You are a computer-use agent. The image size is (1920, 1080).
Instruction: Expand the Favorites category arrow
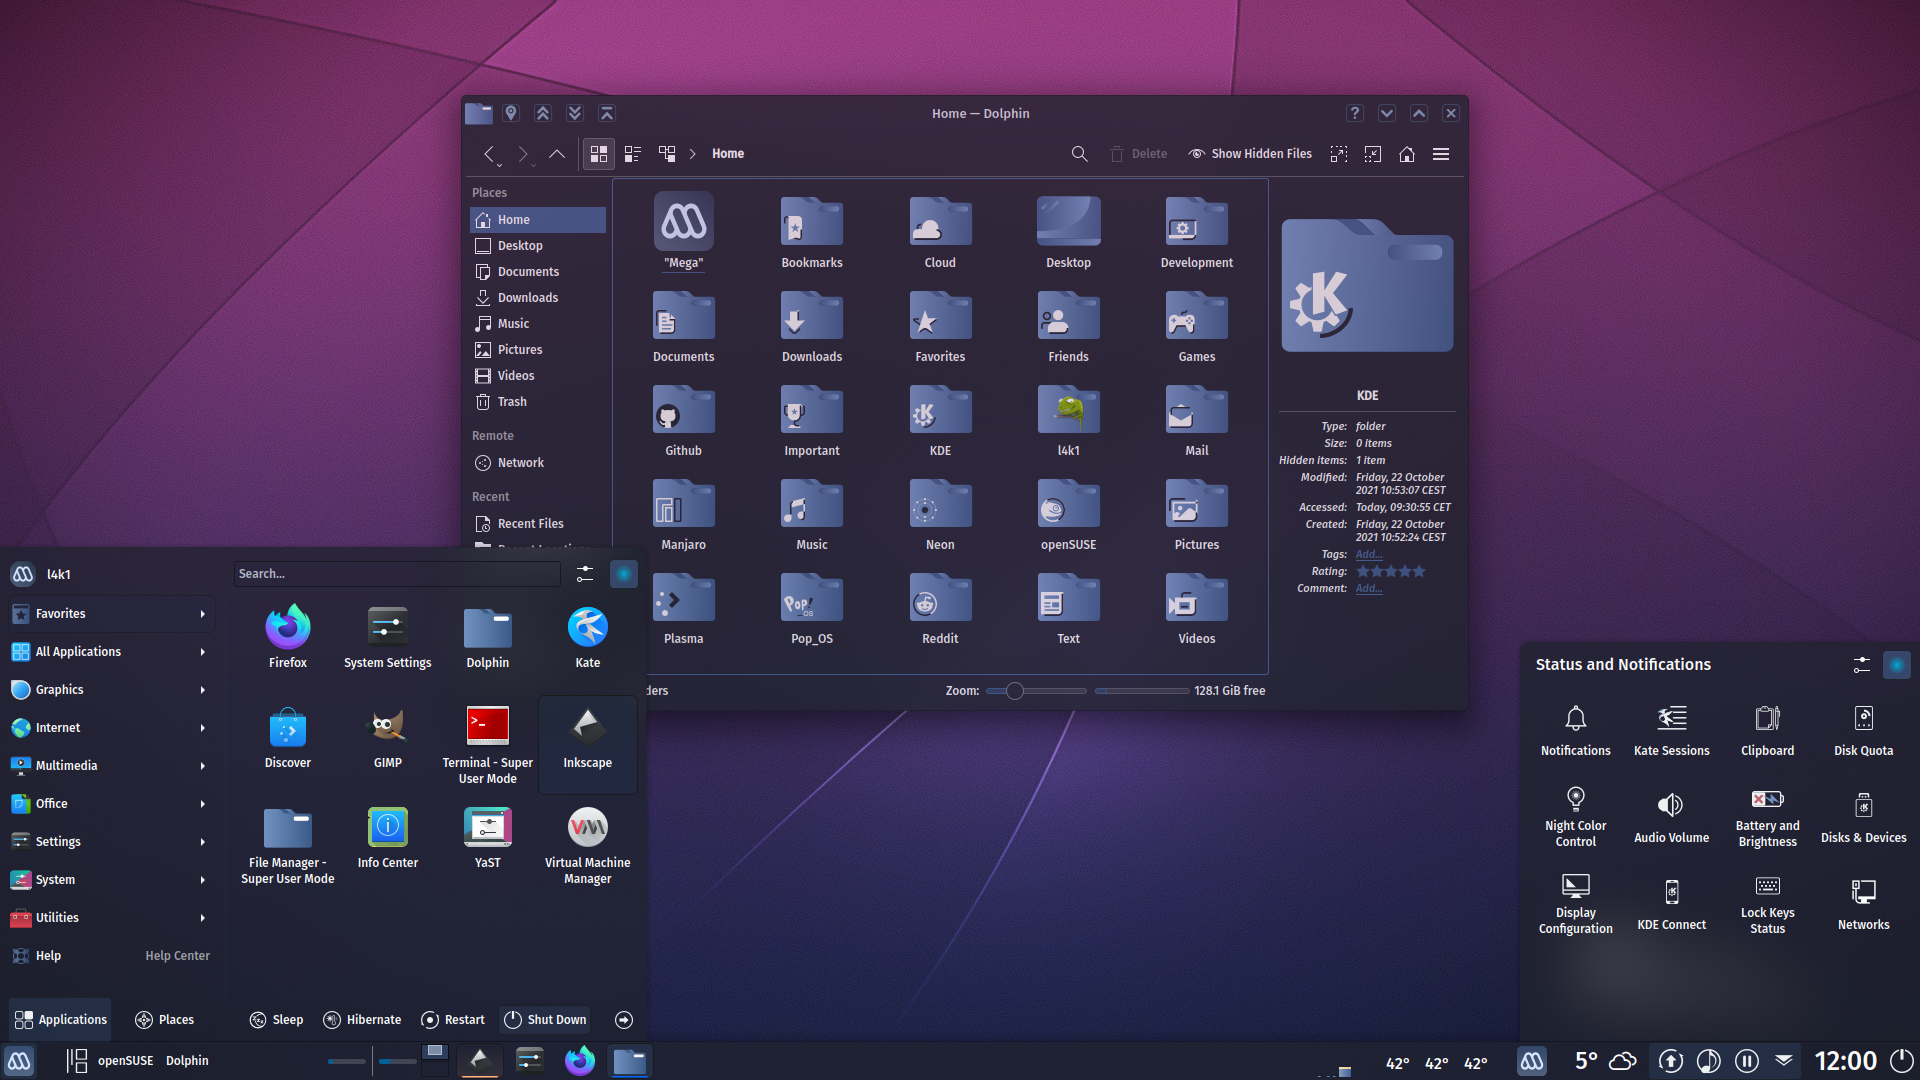tap(203, 614)
